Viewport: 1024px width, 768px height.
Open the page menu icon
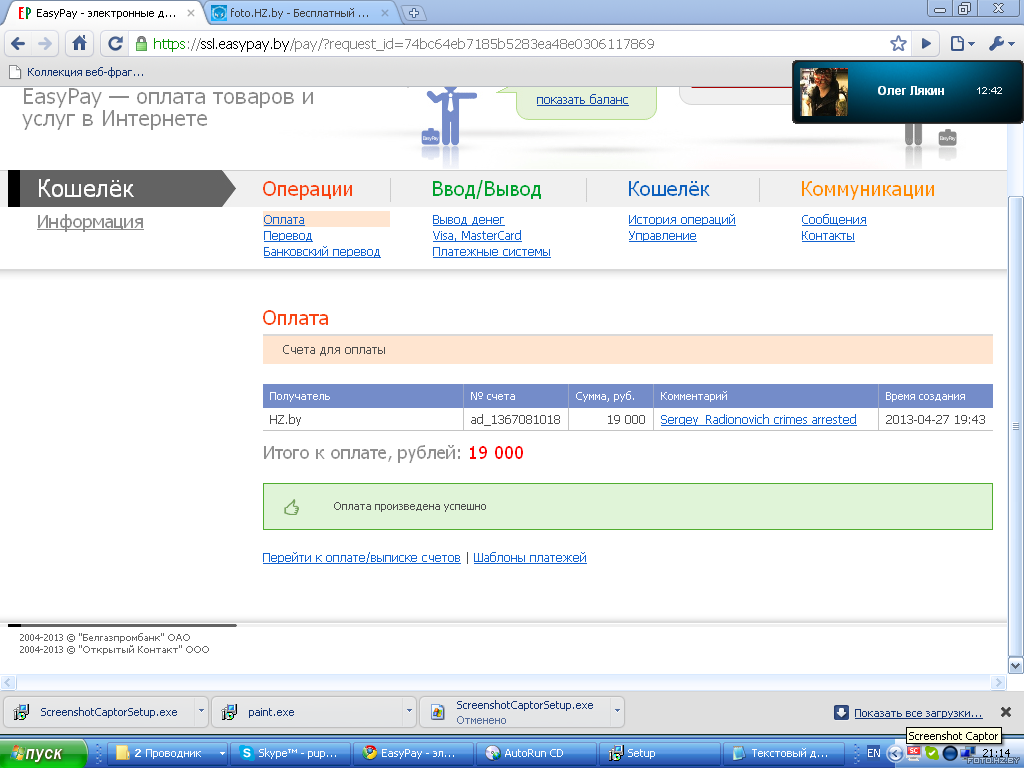[x=962, y=44]
